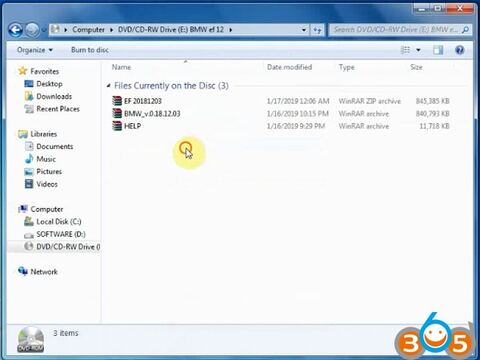Click Computer in the address breadcrumb
Image resolution: width=480 pixels, height=360 pixels.
[88, 30]
